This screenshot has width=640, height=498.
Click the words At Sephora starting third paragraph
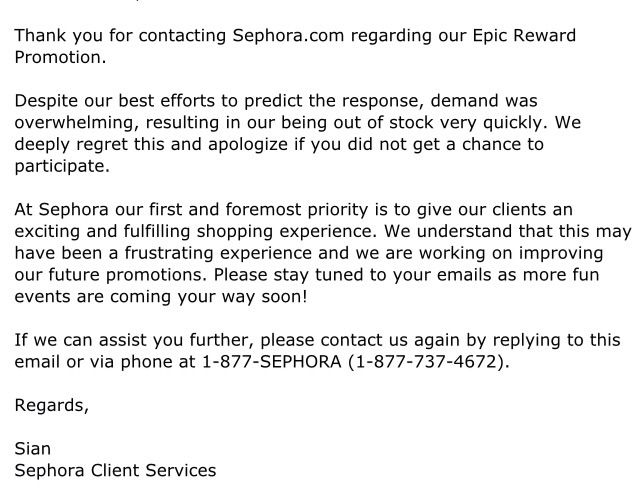click(x=62, y=210)
